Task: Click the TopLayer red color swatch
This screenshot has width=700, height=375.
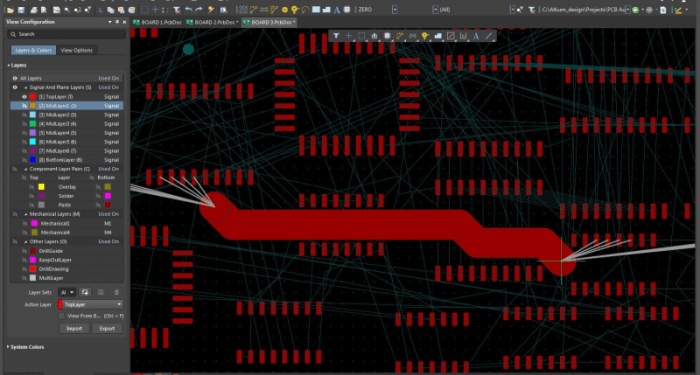Action: pos(33,96)
